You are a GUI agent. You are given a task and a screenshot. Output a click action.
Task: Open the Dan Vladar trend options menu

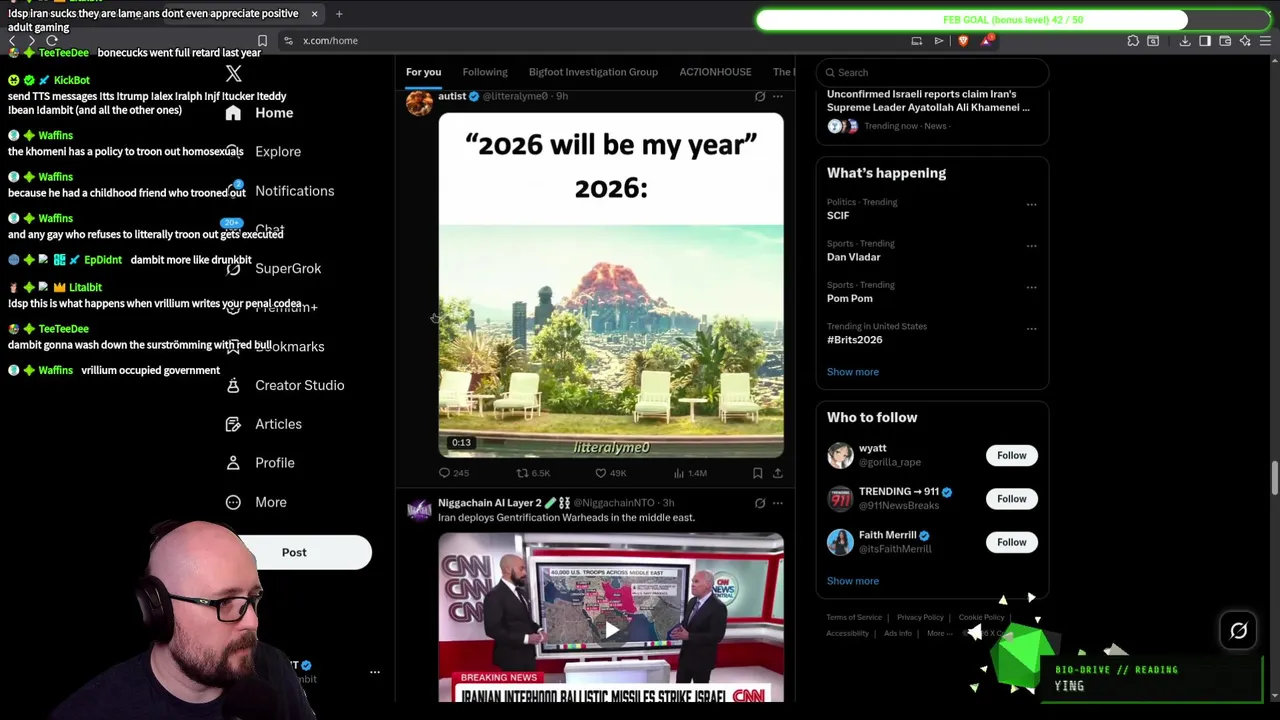[x=1031, y=246]
